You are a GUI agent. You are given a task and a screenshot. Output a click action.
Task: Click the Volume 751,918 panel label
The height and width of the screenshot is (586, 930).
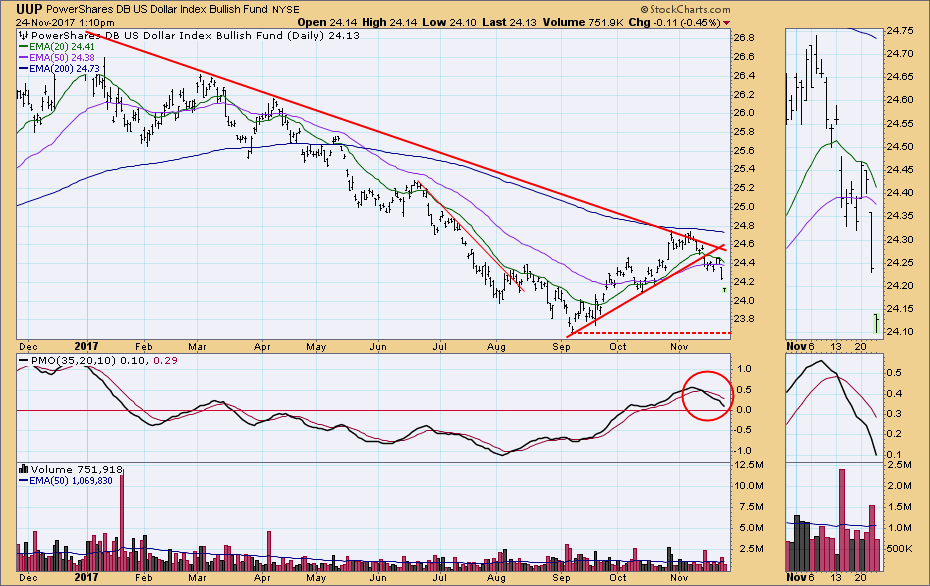click(77, 470)
